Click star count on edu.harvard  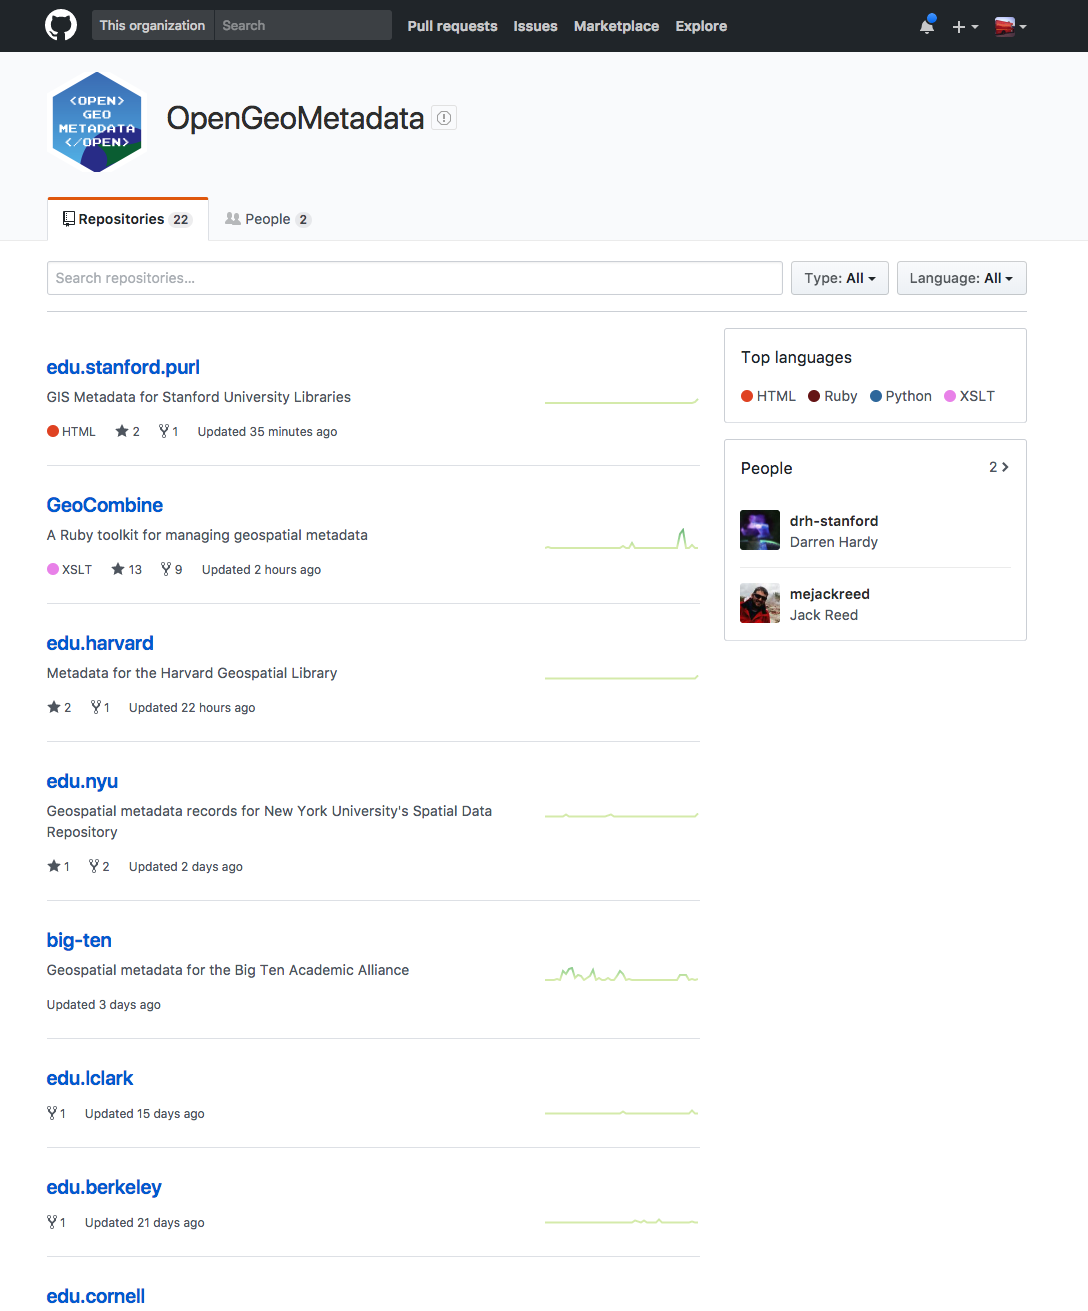coord(59,707)
